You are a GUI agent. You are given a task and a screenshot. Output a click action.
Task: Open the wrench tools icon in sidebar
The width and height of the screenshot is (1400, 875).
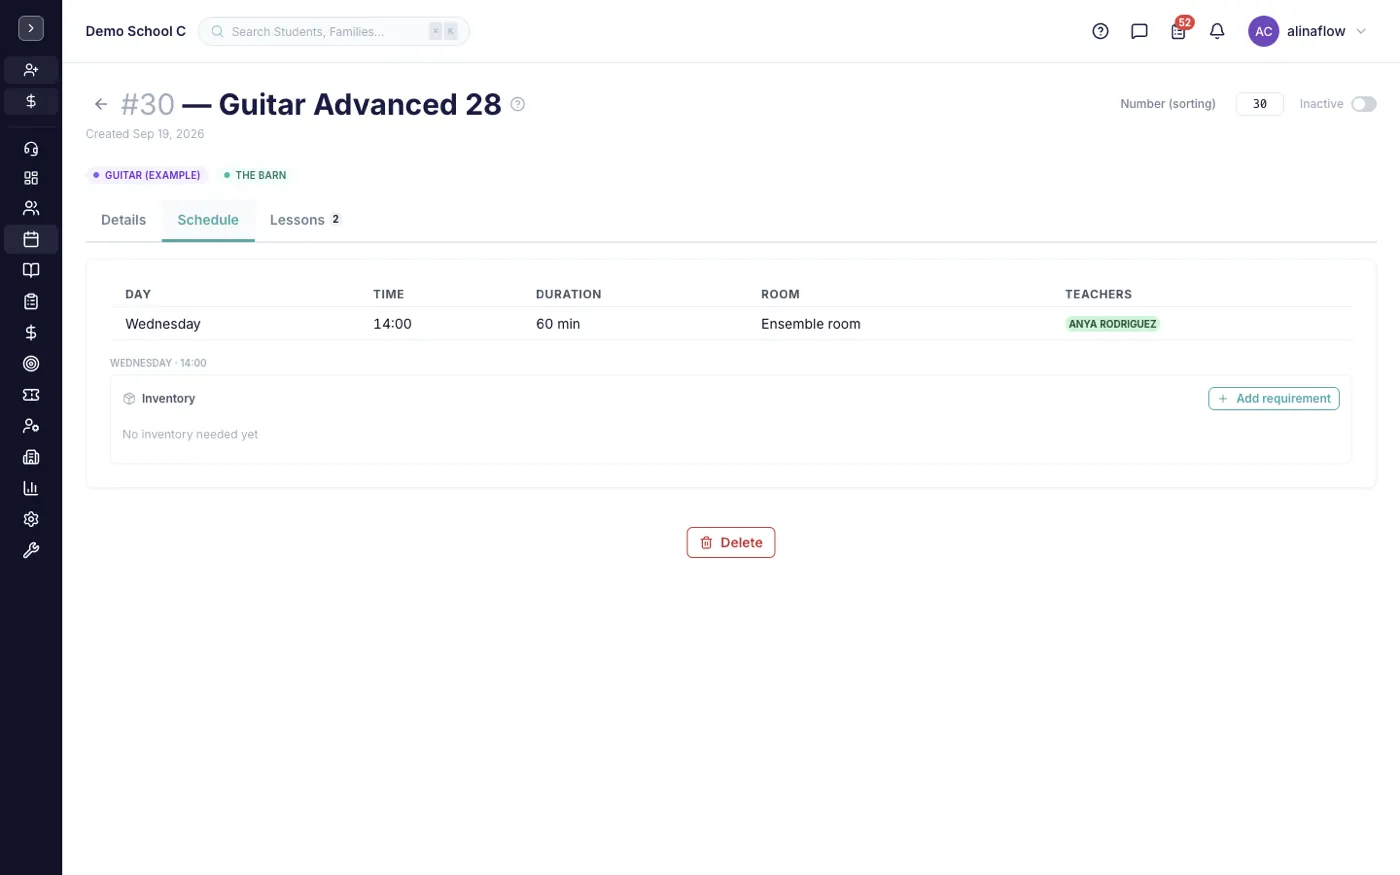tap(31, 550)
